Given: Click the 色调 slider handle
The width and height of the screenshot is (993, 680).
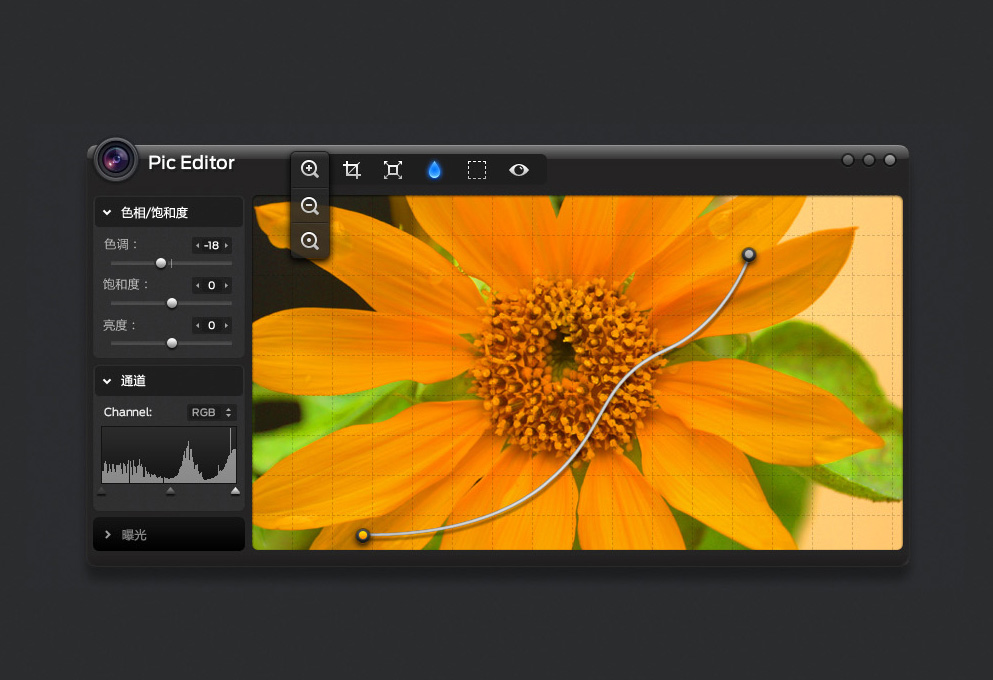Looking at the screenshot, I should 161,263.
